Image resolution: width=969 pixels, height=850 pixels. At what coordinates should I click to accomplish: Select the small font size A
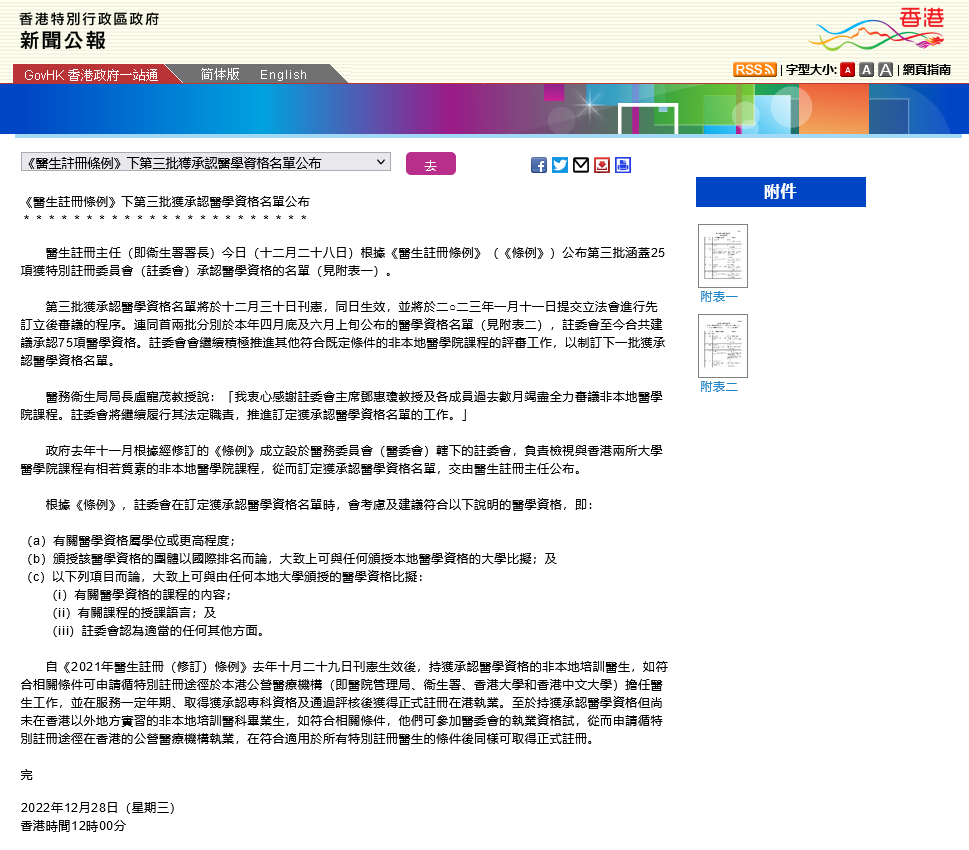click(x=847, y=70)
